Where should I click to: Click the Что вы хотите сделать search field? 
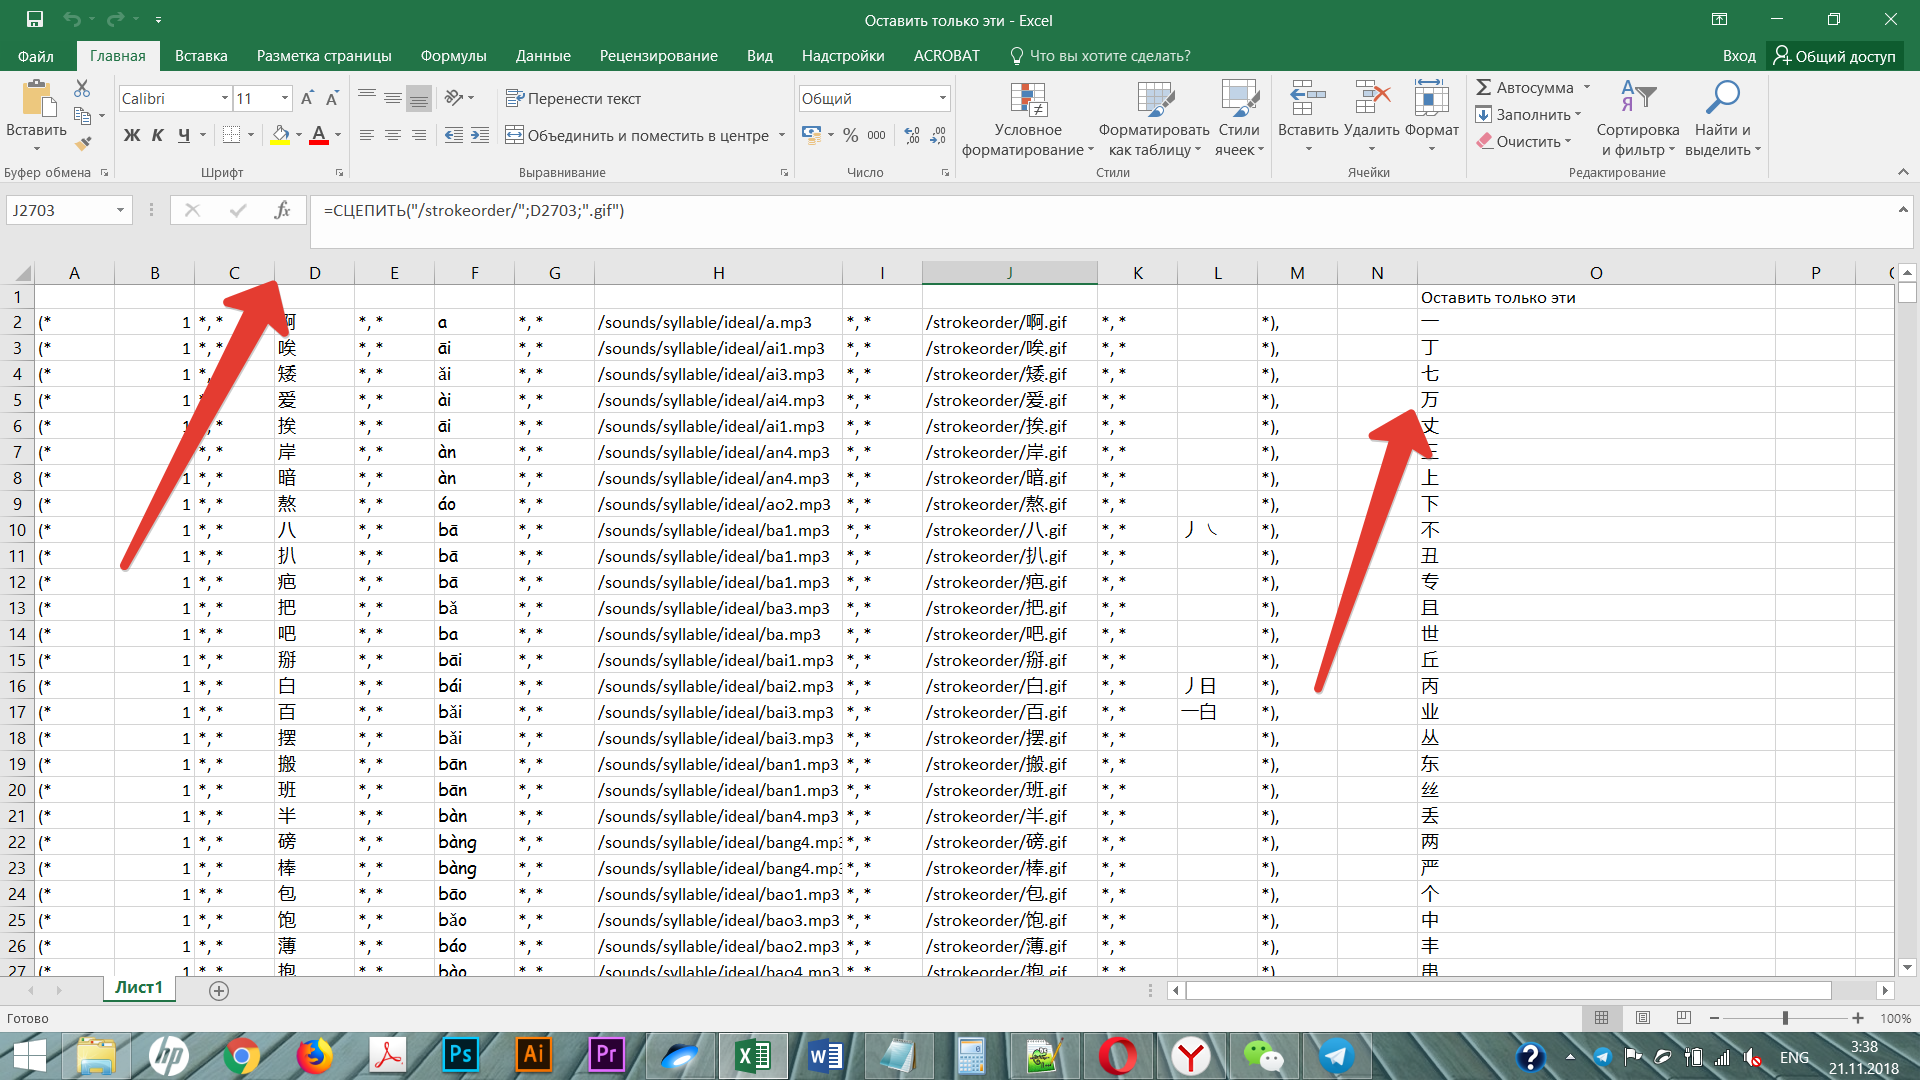click(1100, 56)
